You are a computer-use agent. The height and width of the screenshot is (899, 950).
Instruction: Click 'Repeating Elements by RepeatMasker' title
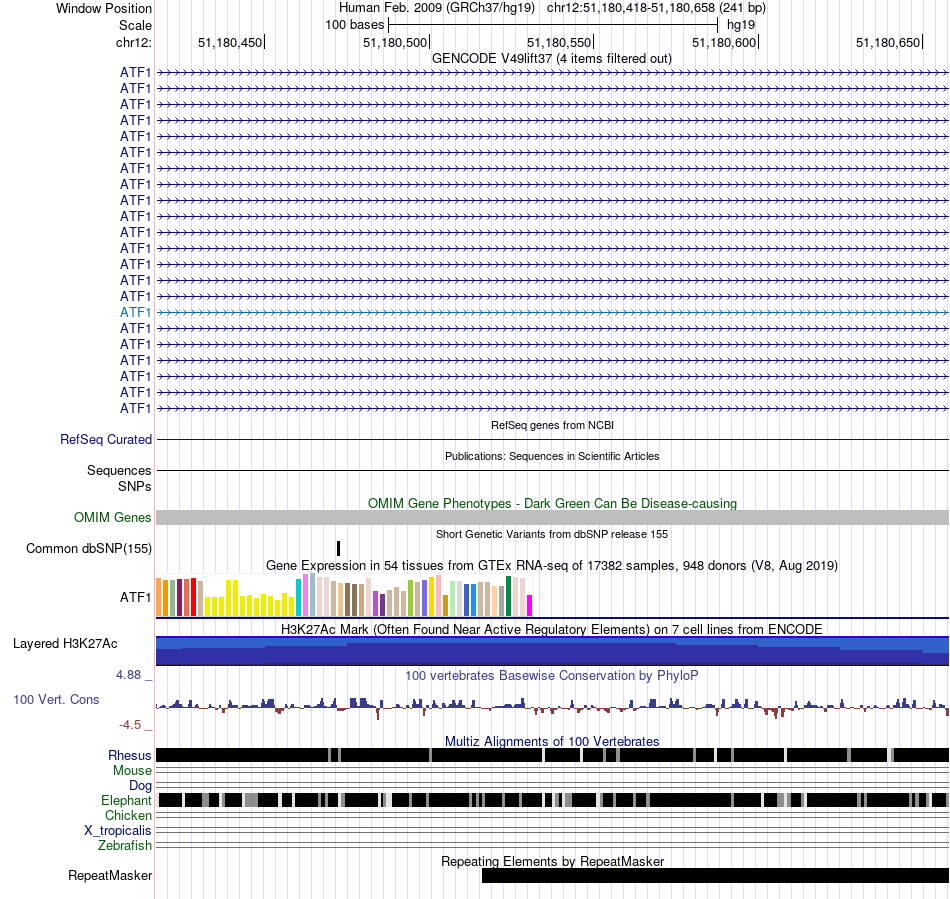552,861
